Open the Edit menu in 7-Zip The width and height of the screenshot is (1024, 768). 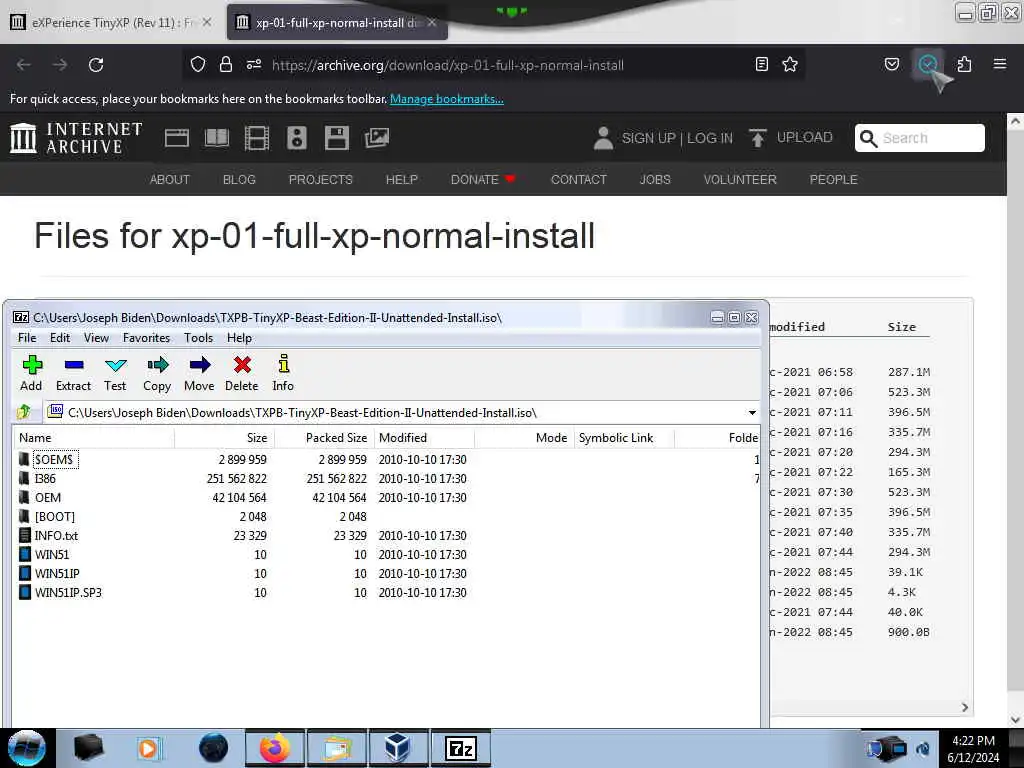pos(59,338)
